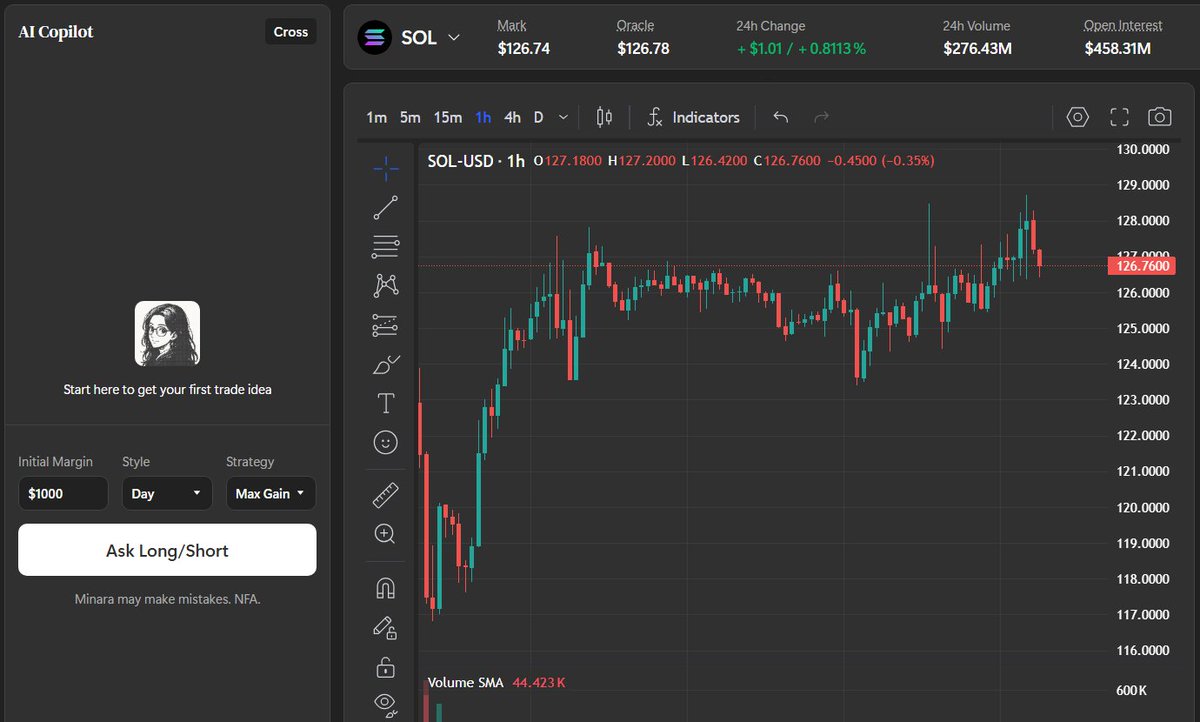Open the Max Gain strategy dropdown
The width and height of the screenshot is (1200, 722).
pos(271,493)
